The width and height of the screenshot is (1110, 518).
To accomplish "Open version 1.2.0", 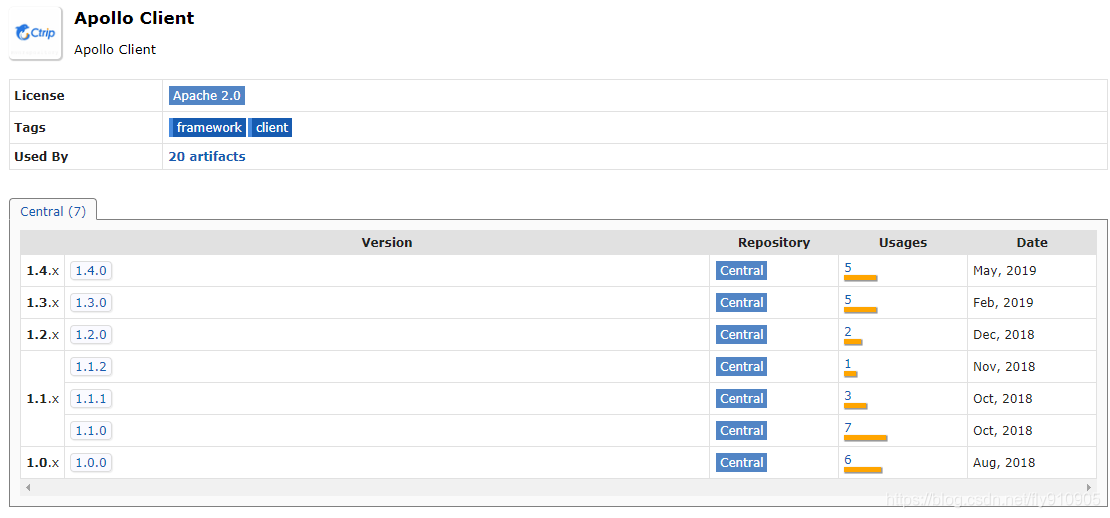I will point(91,335).
